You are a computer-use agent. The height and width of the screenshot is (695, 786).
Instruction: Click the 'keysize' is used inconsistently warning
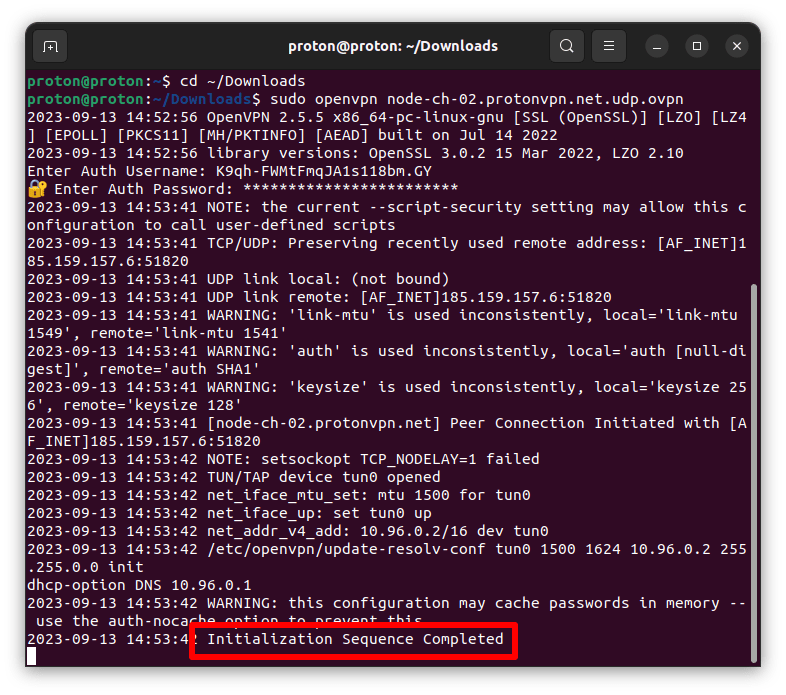tap(386, 396)
